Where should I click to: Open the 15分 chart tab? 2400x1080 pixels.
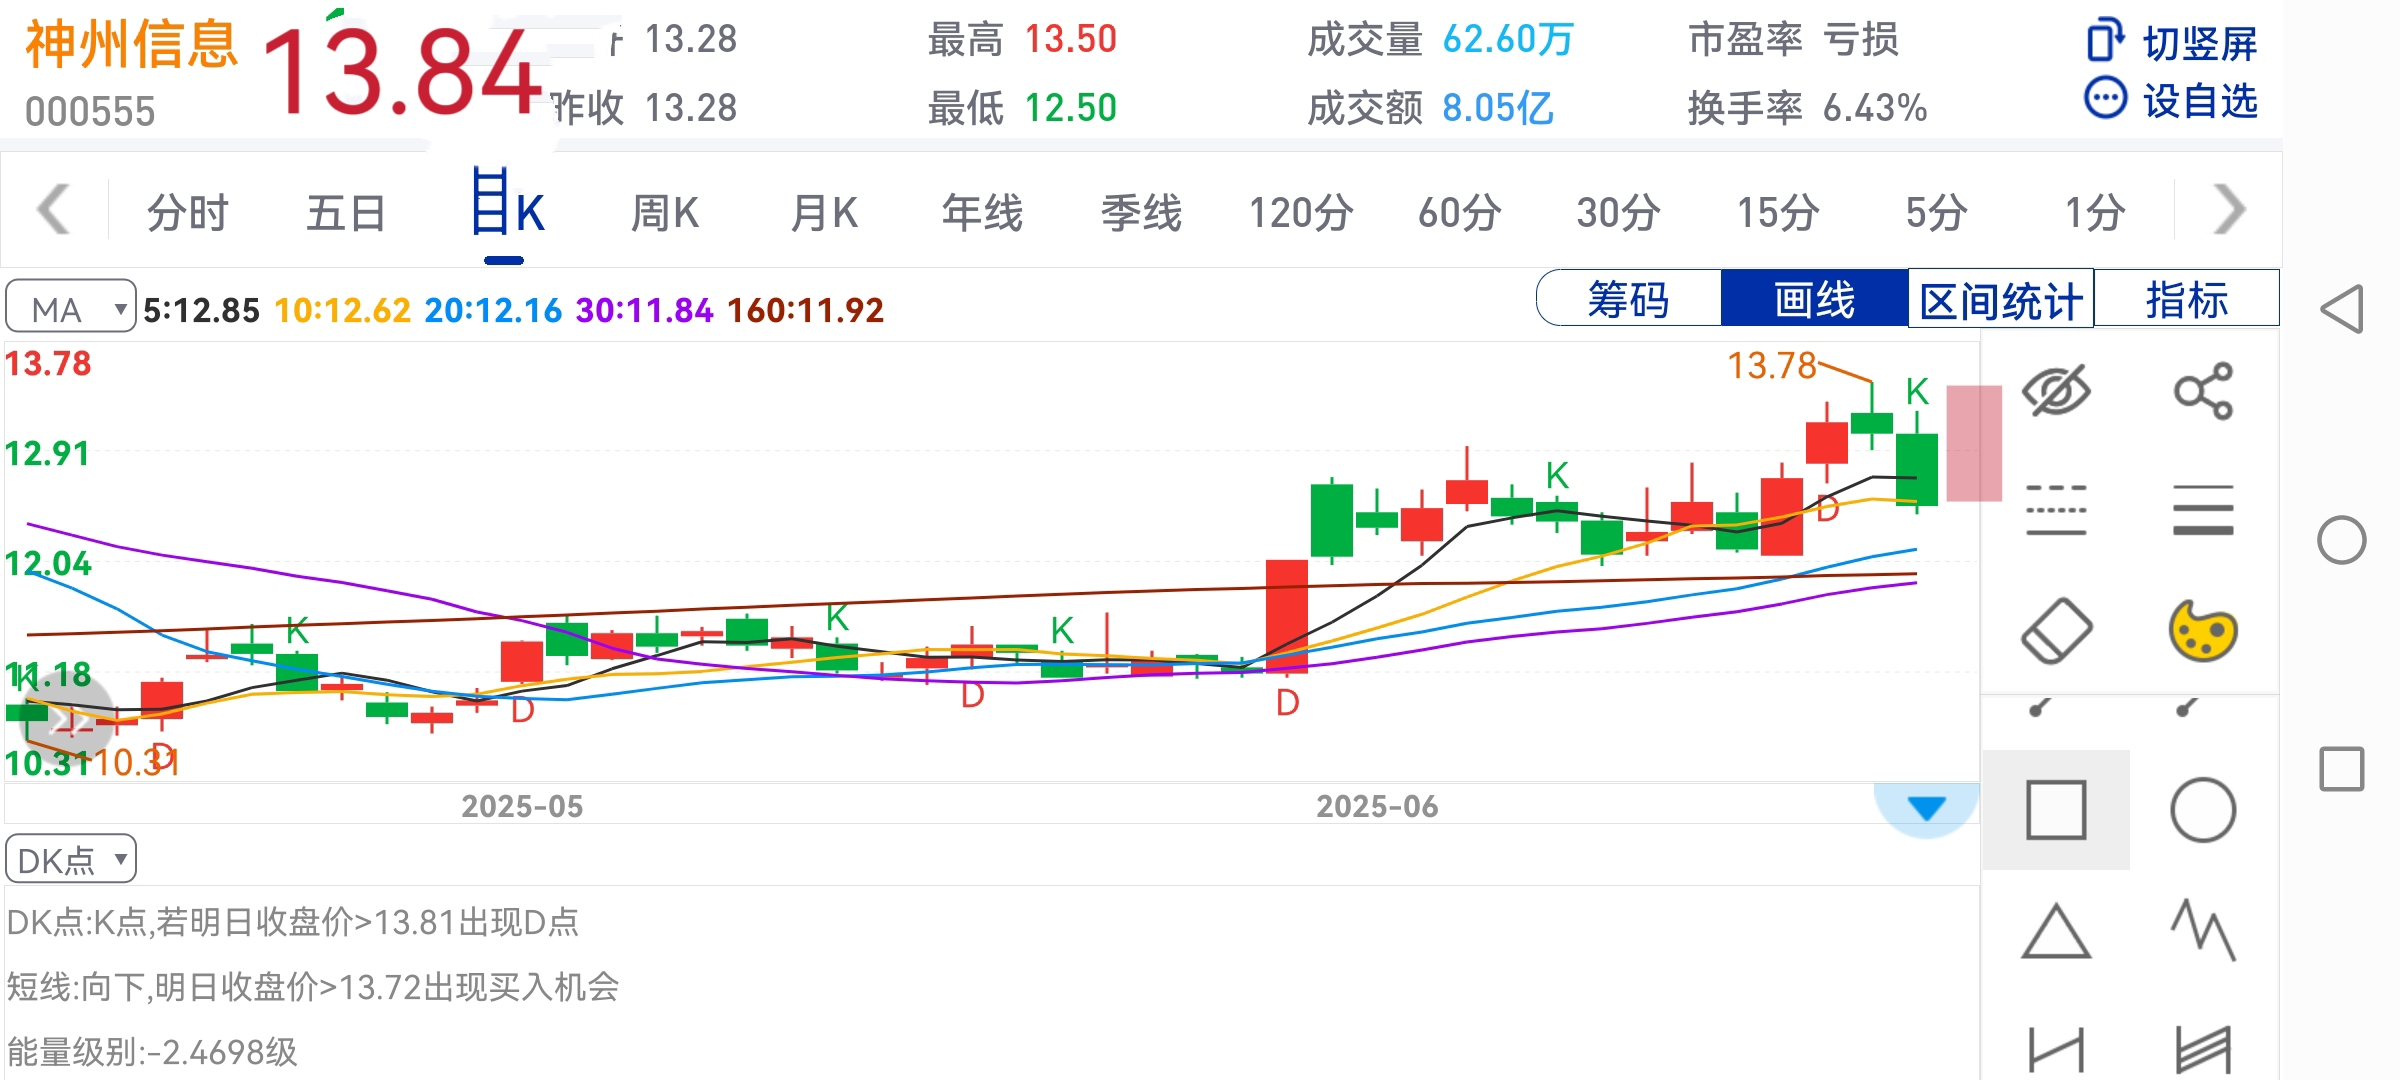click(1778, 213)
